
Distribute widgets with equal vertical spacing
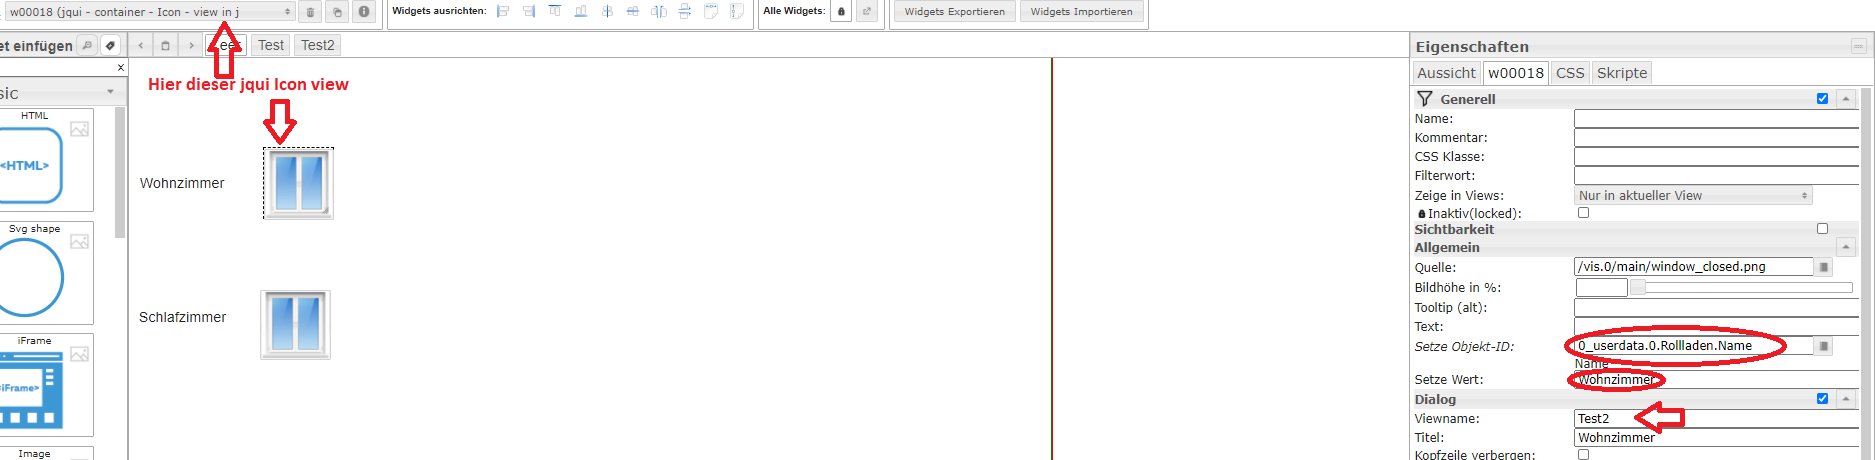tap(685, 11)
